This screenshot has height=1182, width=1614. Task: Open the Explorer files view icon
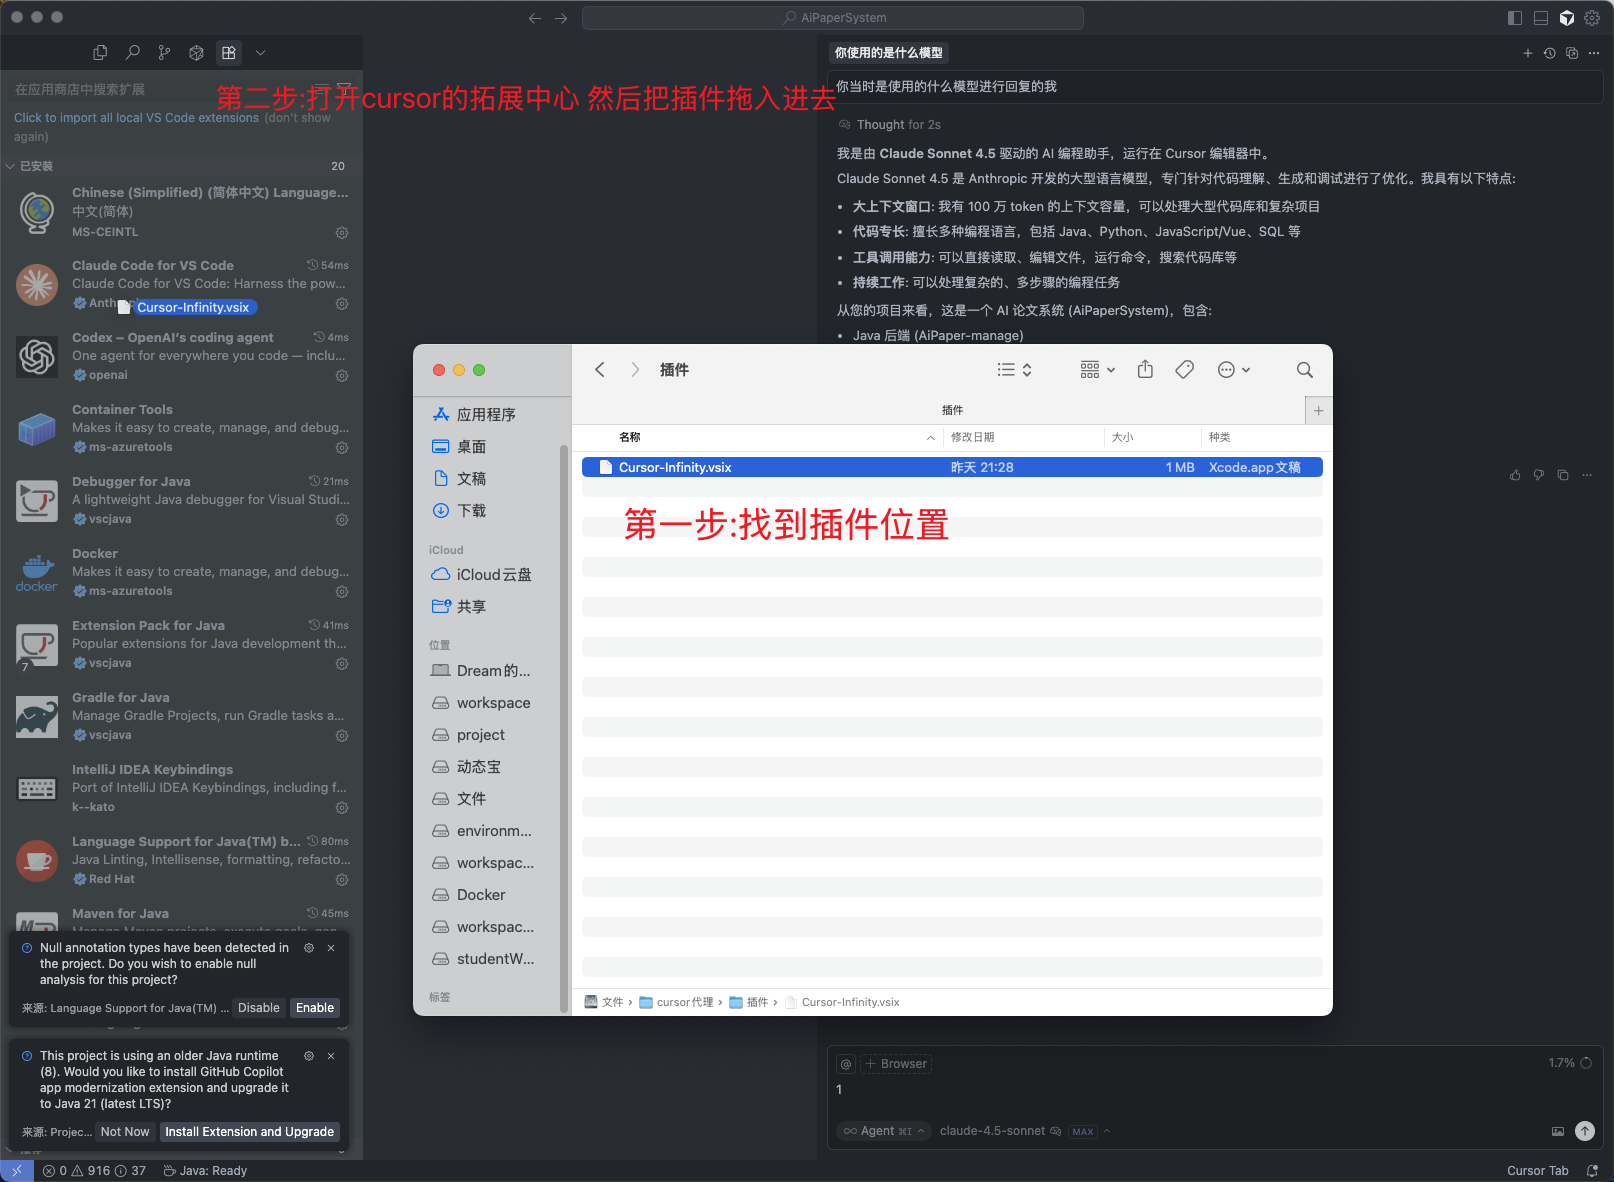click(x=100, y=53)
